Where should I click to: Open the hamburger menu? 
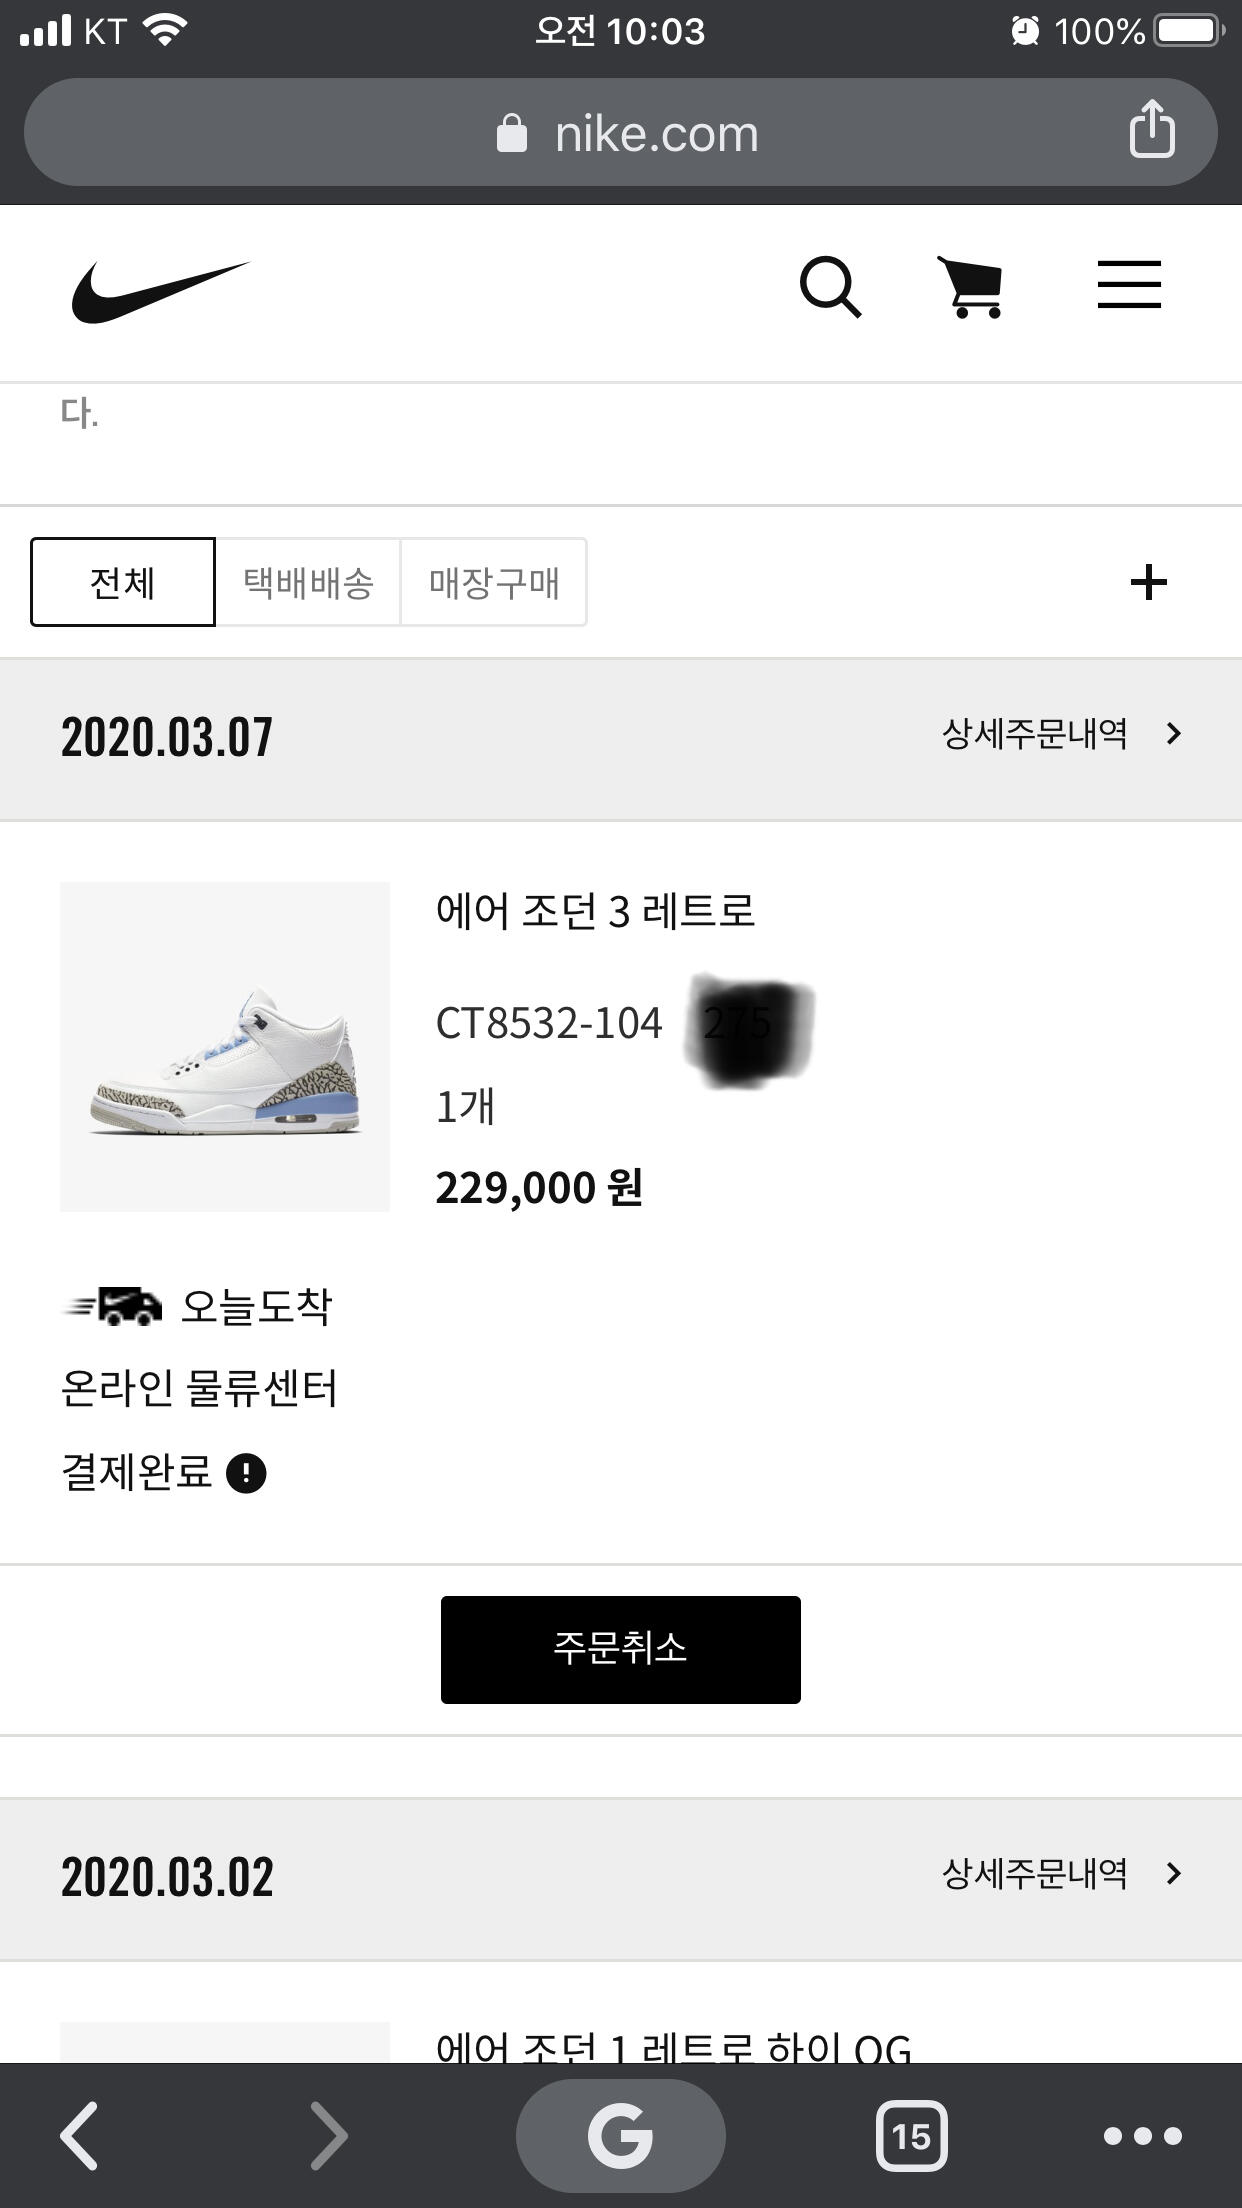(x=1129, y=286)
